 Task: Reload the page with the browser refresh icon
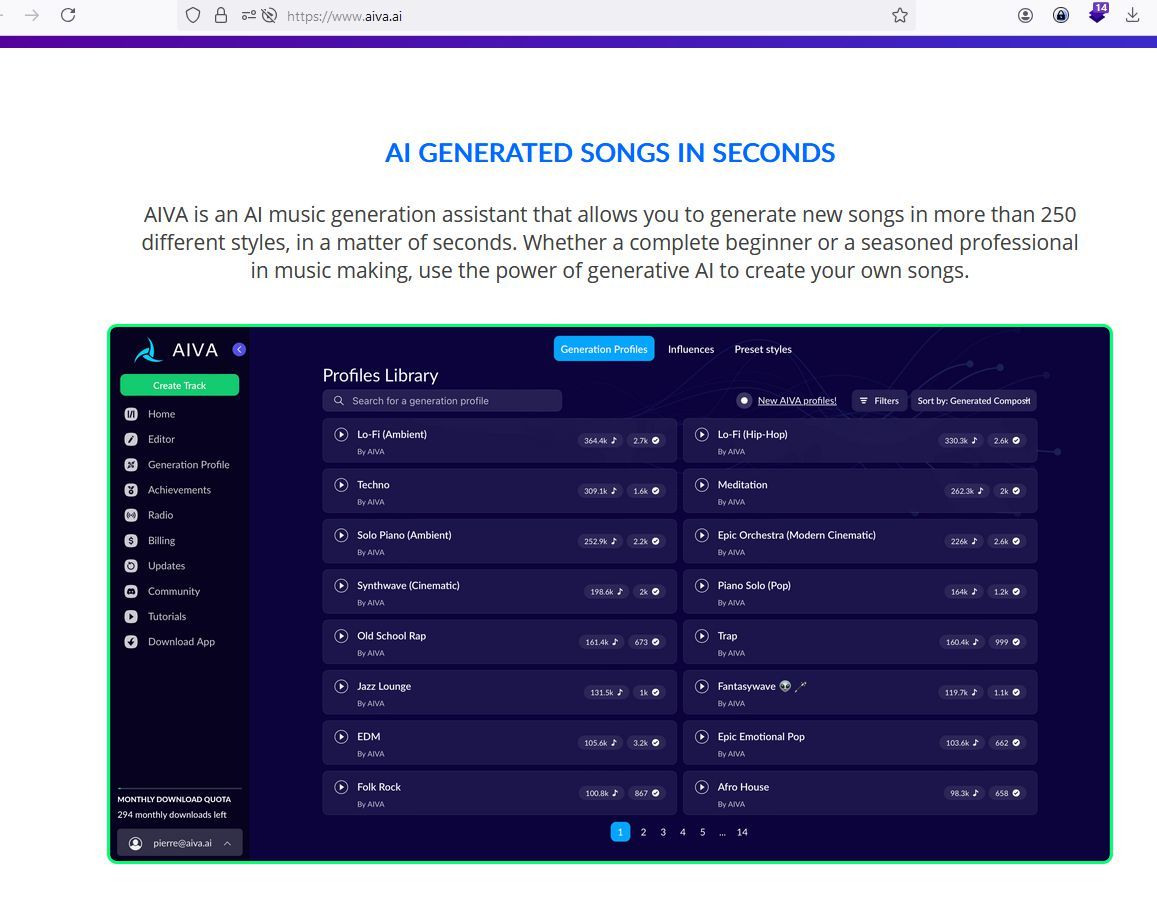point(68,15)
